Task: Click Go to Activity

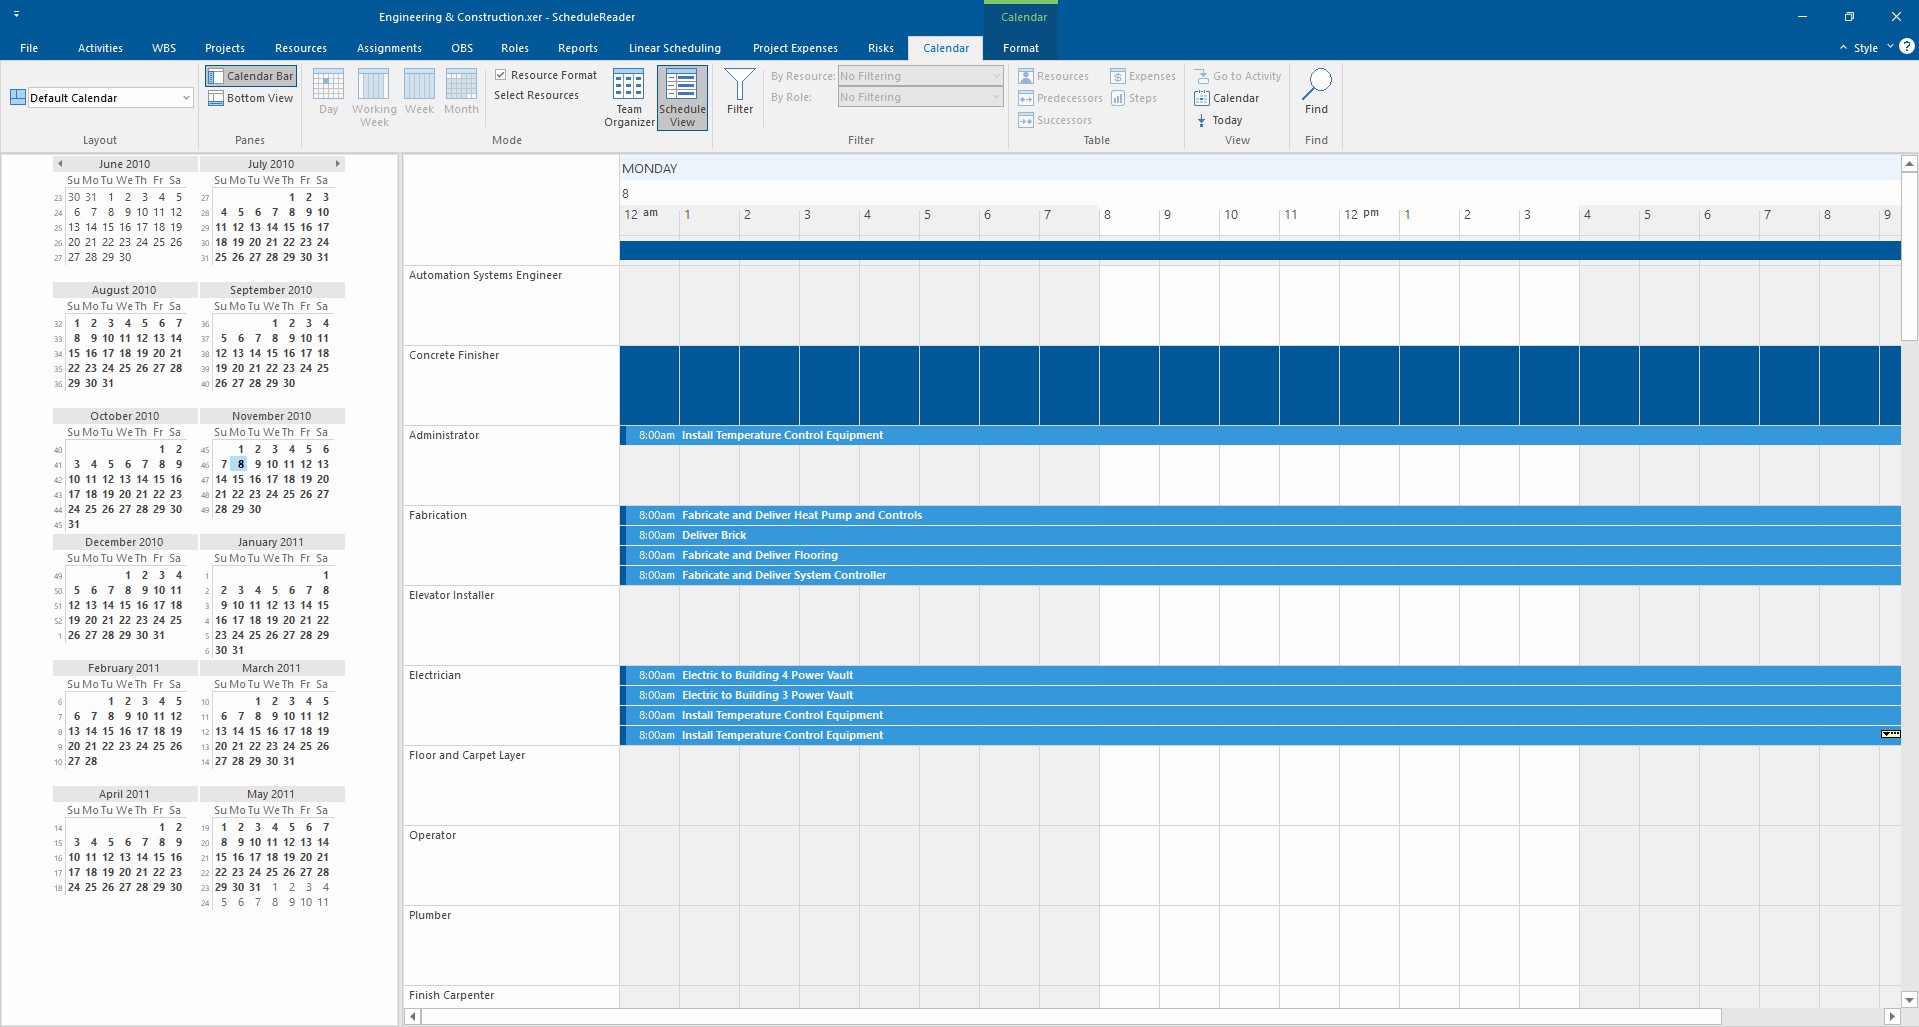Action: 1238,76
